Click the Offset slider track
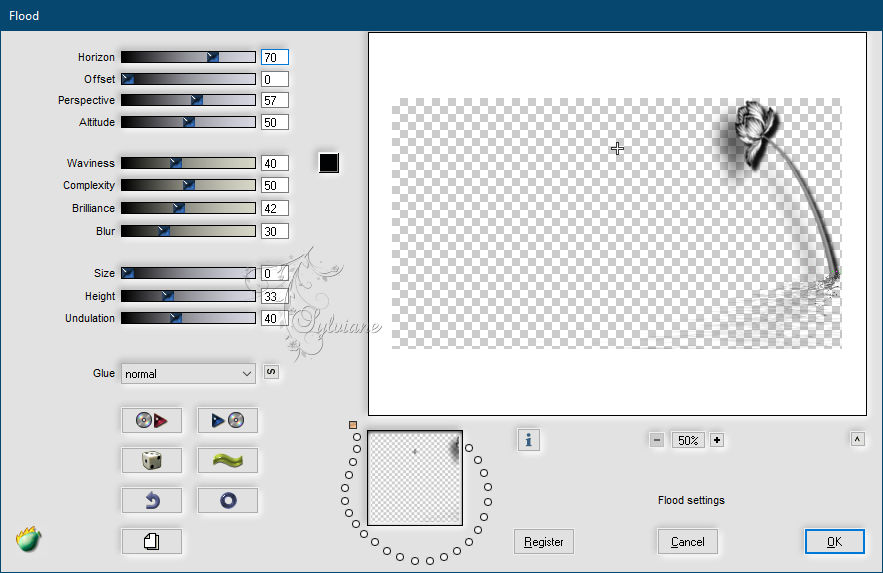The width and height of the screenshot is (883, 573). 188,79
